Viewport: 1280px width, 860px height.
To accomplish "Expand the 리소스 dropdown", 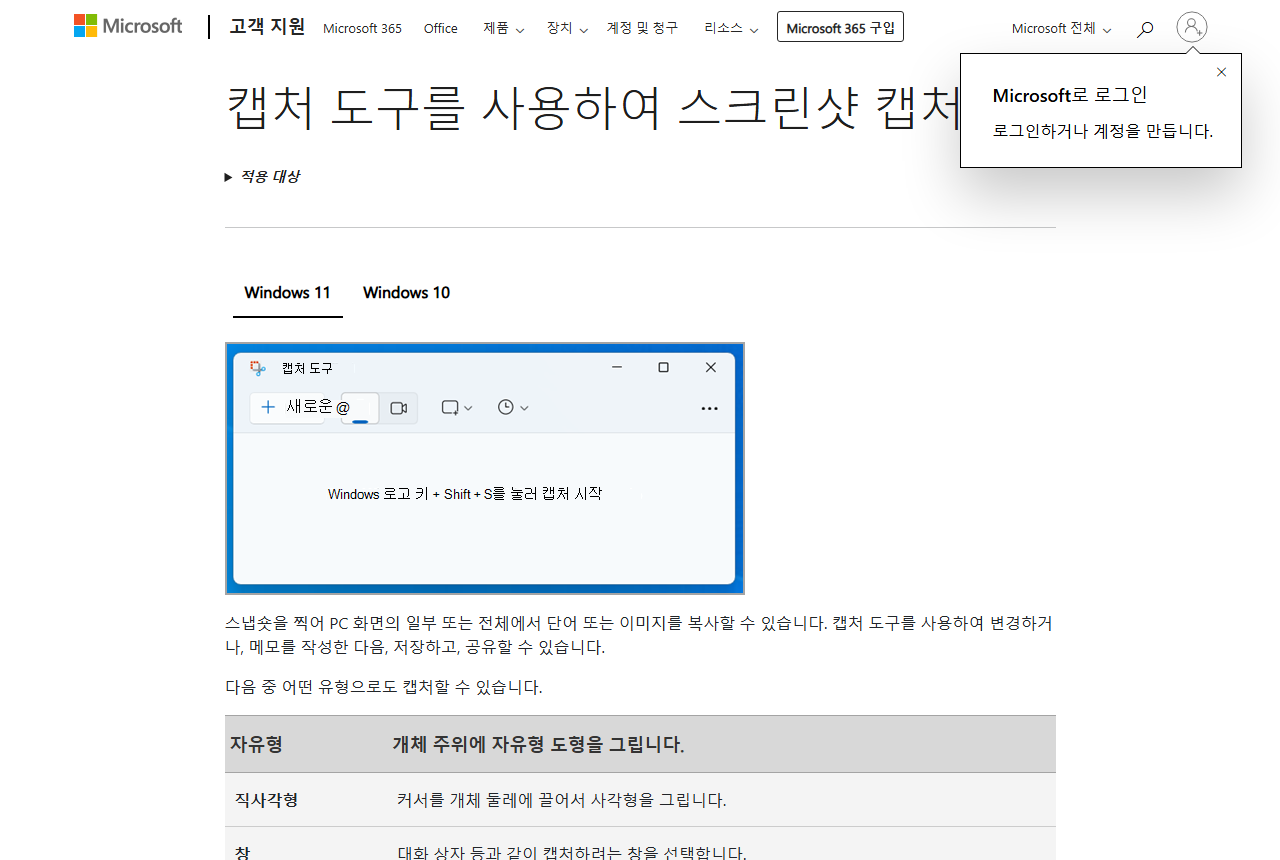I will point(731,28).
